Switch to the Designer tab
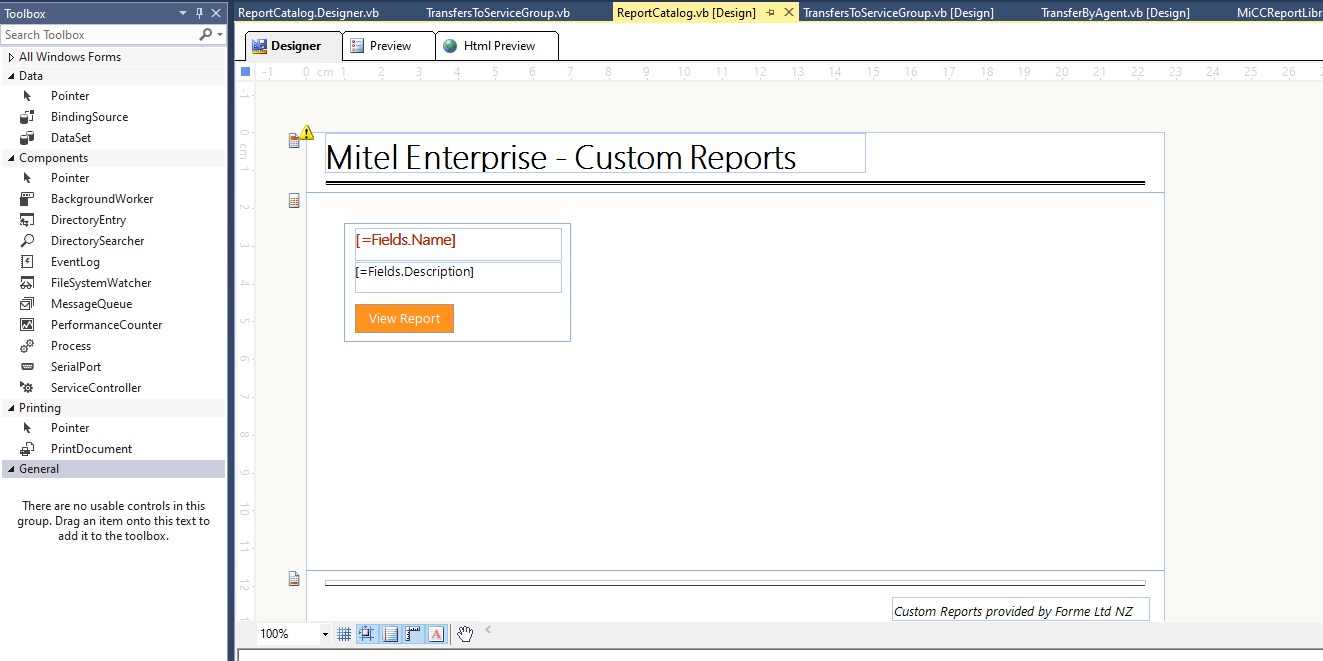 [x=294, y=46]
